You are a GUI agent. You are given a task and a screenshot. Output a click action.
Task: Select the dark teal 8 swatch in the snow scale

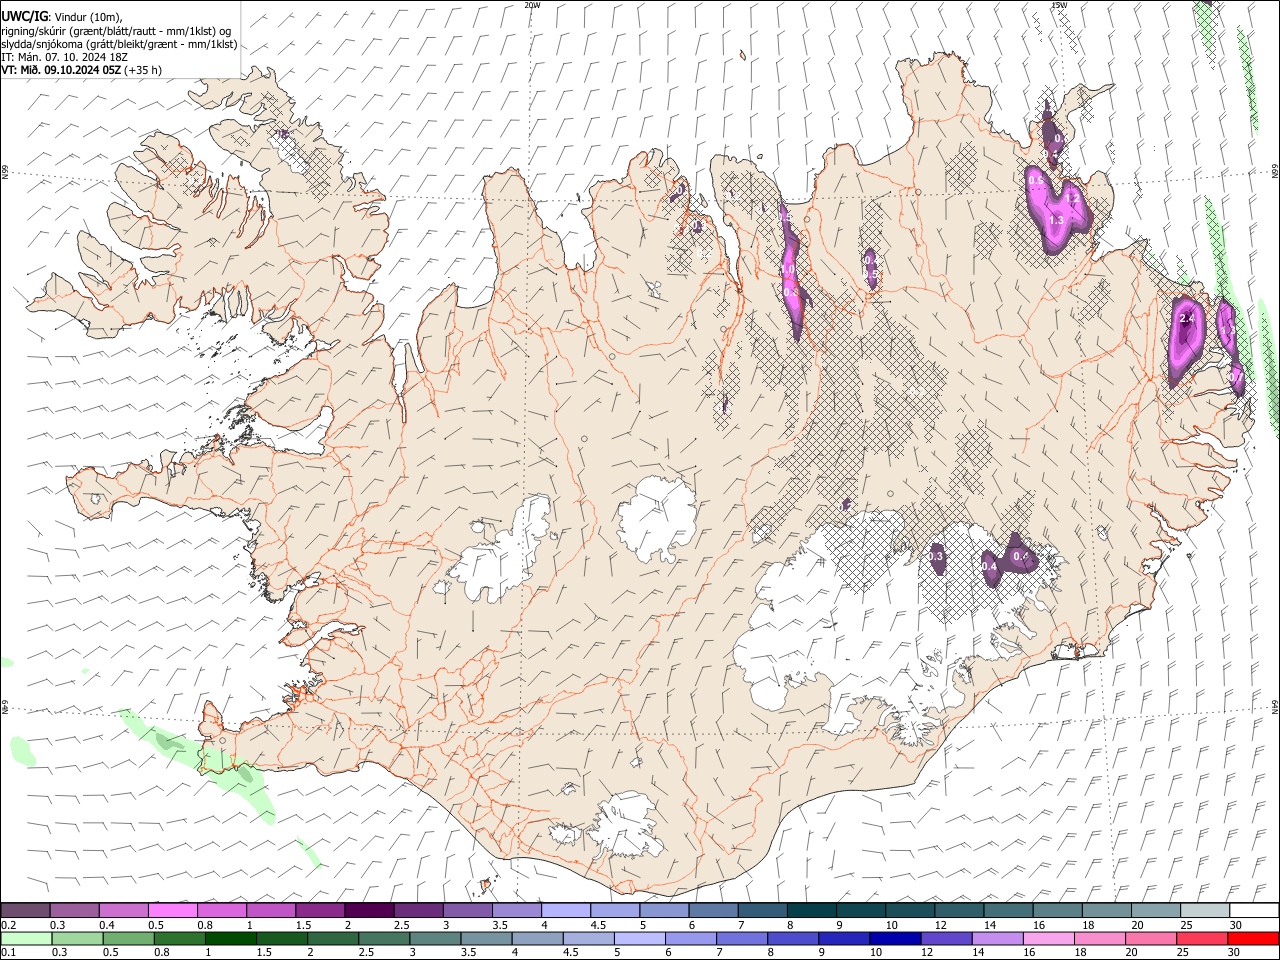(811, 911)
